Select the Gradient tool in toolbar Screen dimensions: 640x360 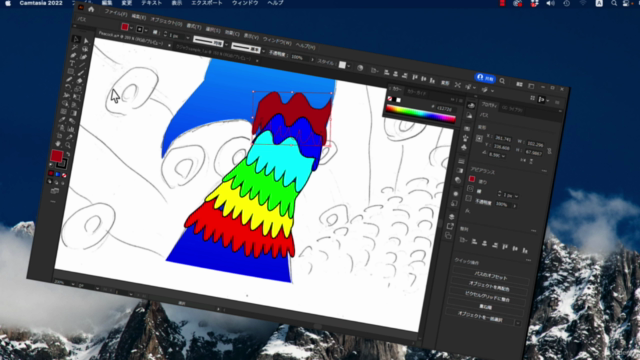[x=74, y=113]
